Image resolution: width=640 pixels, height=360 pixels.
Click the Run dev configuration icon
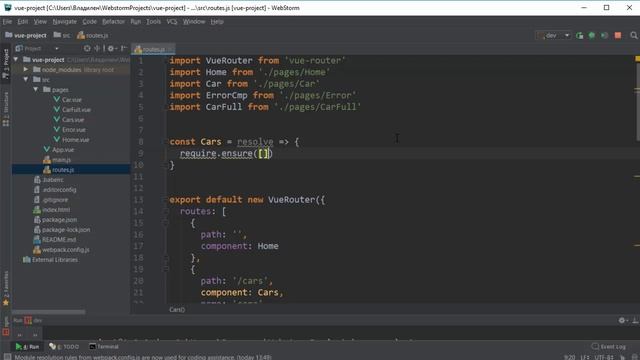(580, 36)
